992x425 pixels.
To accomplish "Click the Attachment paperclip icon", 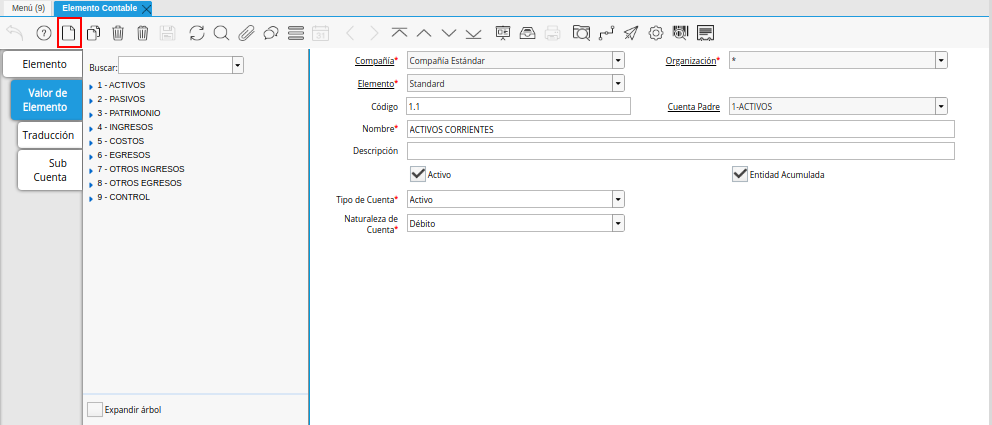I will pyautogui.click(x=246, y=33).
